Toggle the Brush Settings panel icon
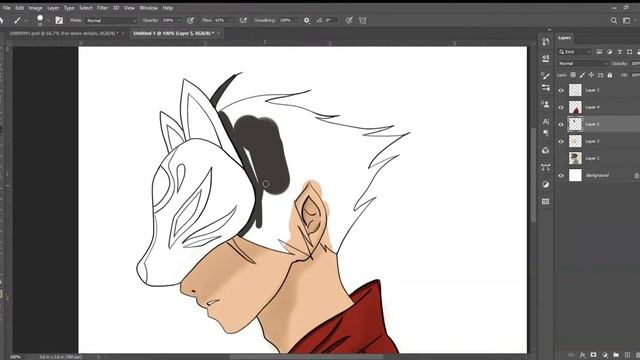Viewport: 640px width, 360px height. [x=59, y=20]
